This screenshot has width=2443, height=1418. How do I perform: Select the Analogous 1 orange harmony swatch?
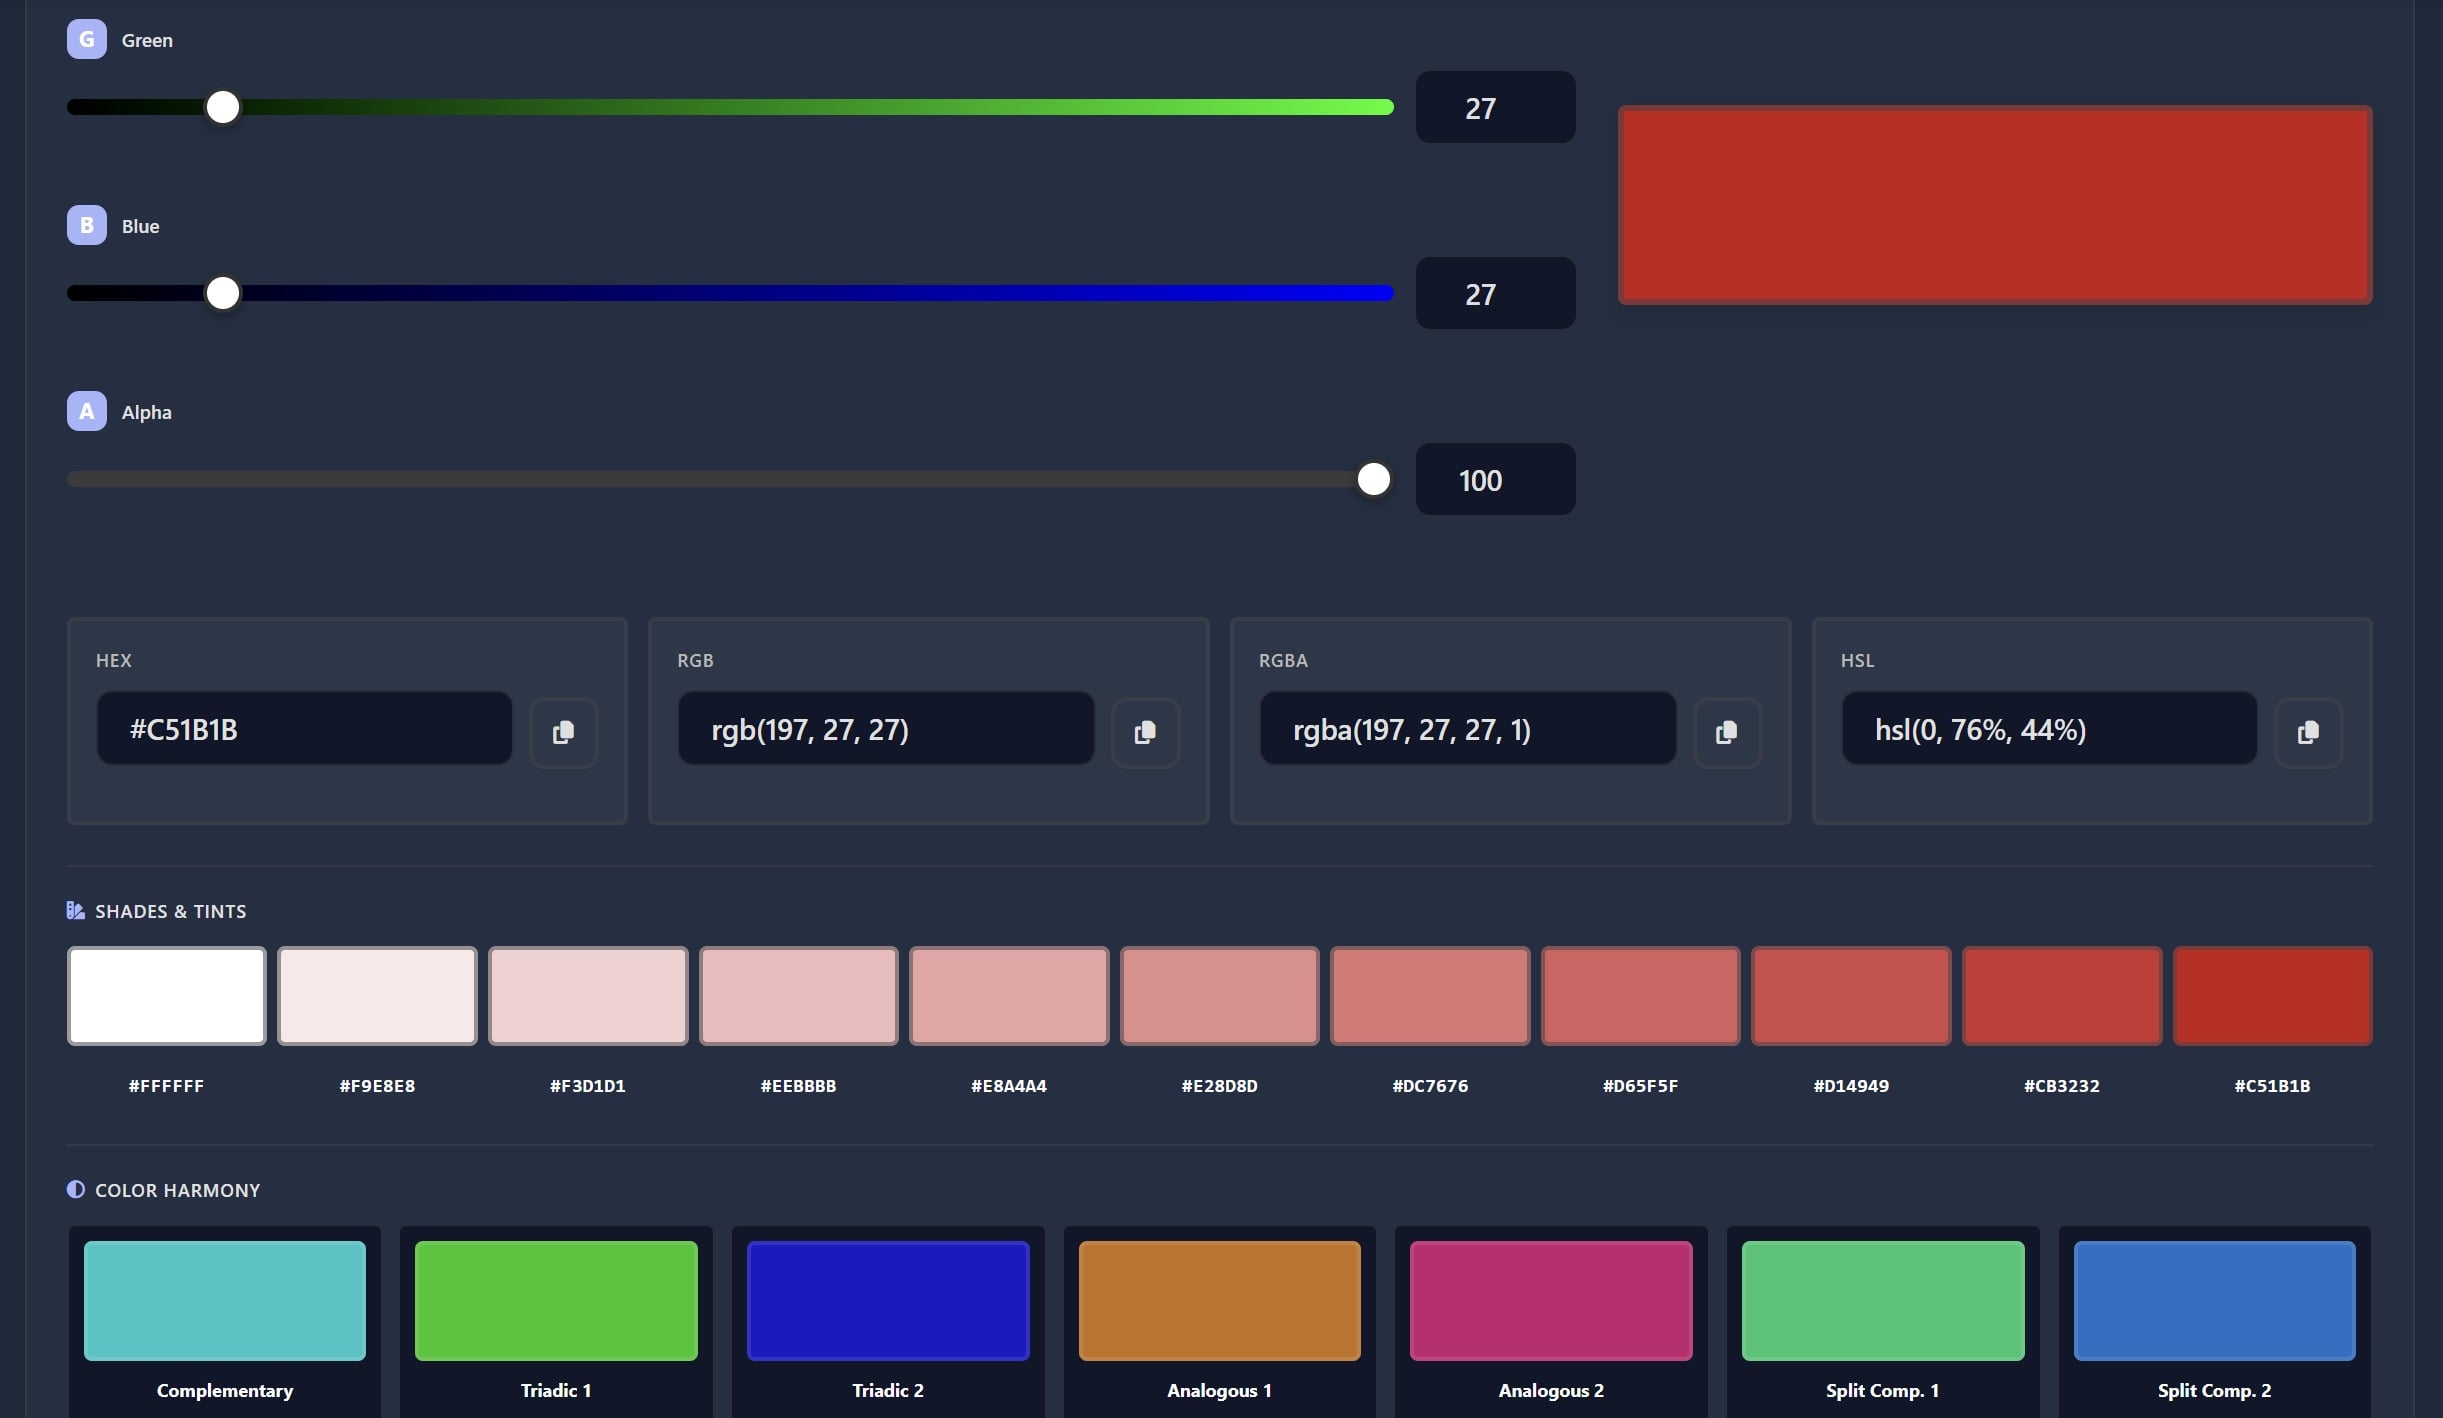(x=1219, y=1300)
